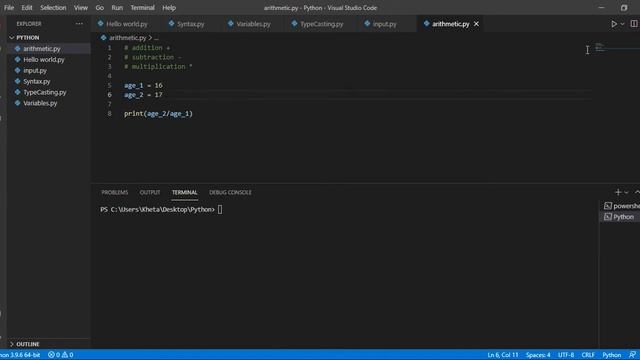This screenshot has width=640, height=360.
Task: Open Hello world.py in Explorer tree
Action: pos(44,60)
